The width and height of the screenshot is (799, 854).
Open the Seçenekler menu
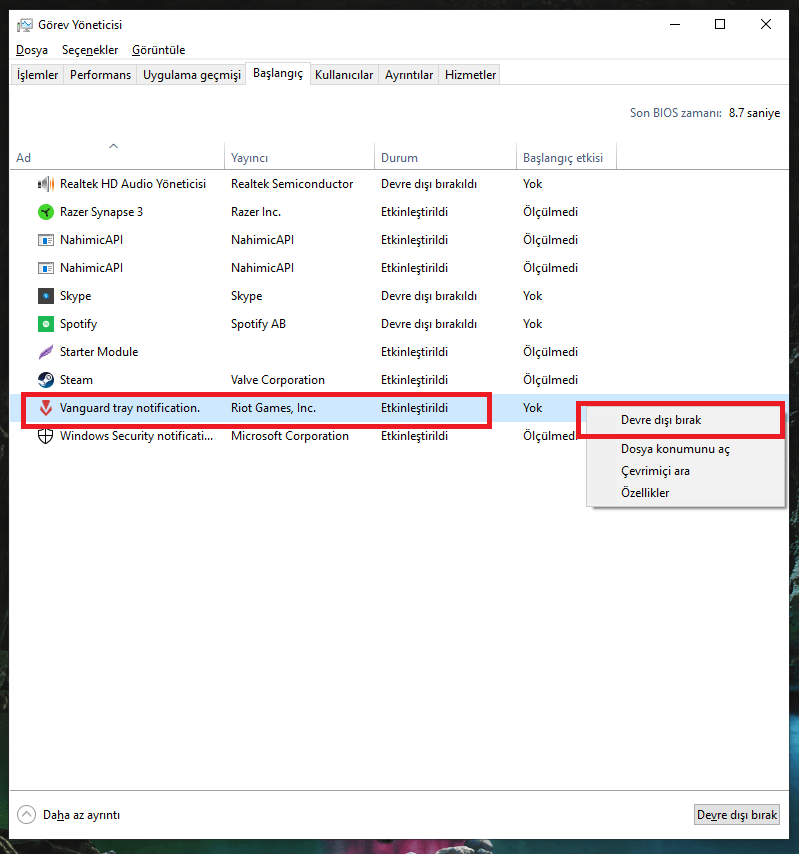coord(90,50)
